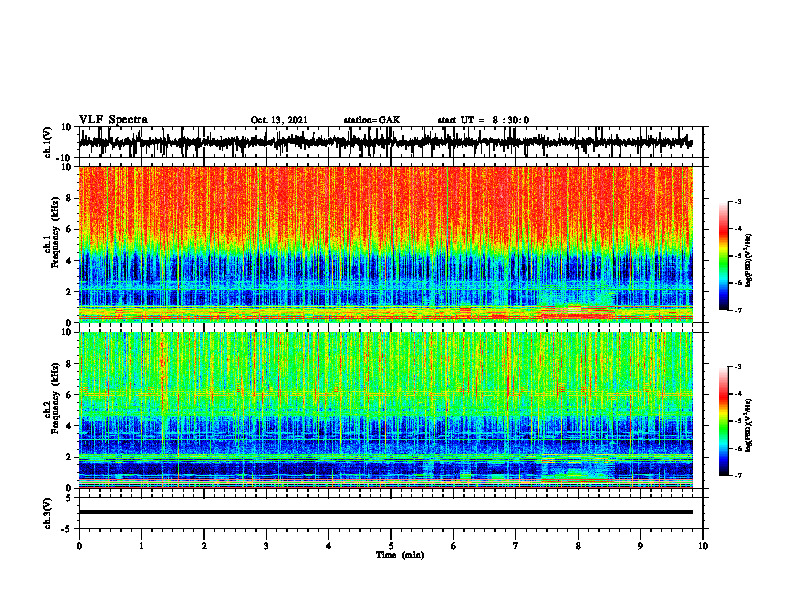The width and height of the screenshot is (792, 612).
Task: Click the ch.3 flat black voltage trace
Action: click(386, 512)
